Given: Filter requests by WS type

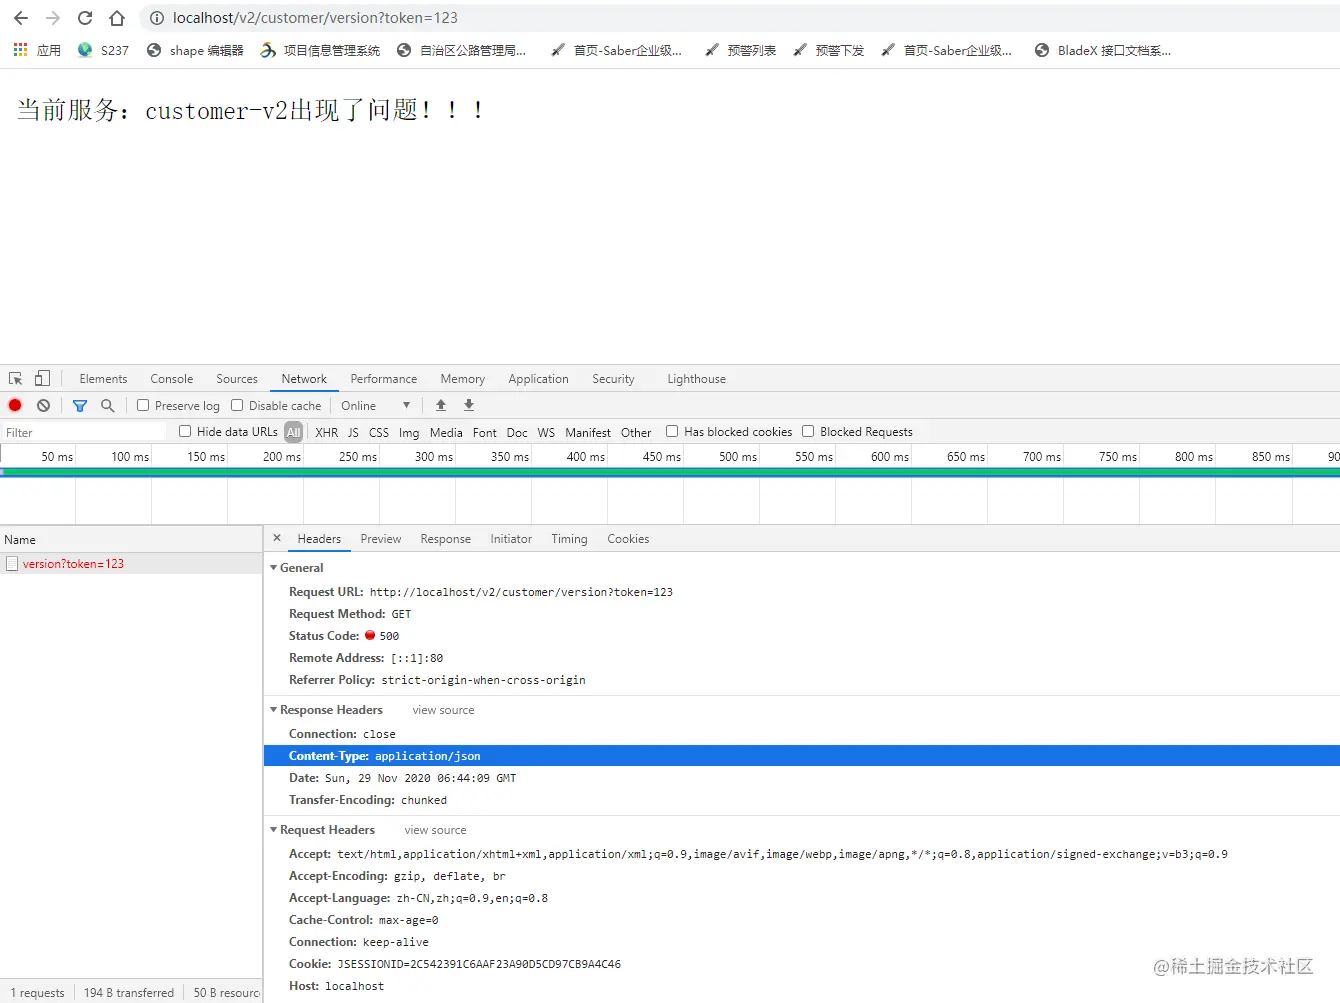Looking at the screenshot, I should (546, 432).
